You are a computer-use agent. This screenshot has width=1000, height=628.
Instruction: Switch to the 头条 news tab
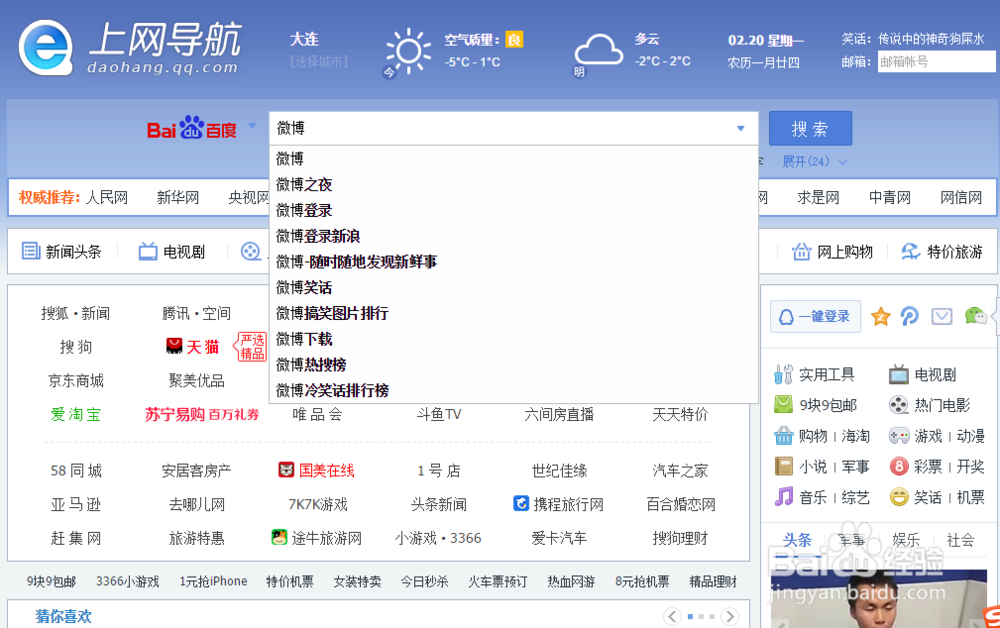[x=797, y=540]
